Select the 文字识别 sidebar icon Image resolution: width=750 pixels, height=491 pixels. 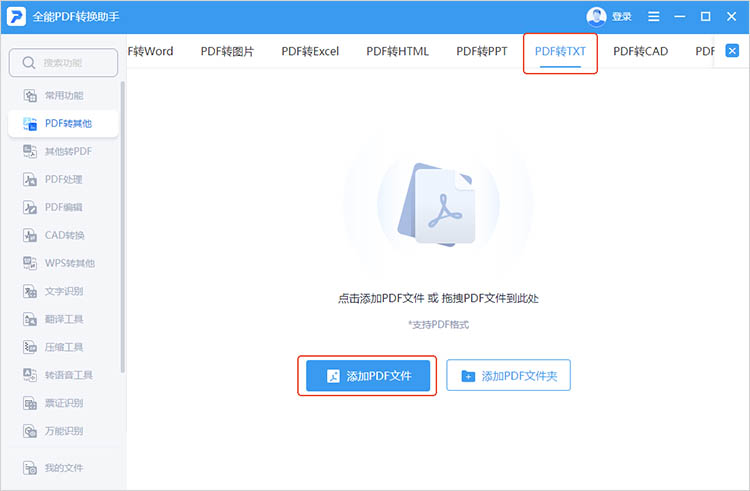click(30, 291)
